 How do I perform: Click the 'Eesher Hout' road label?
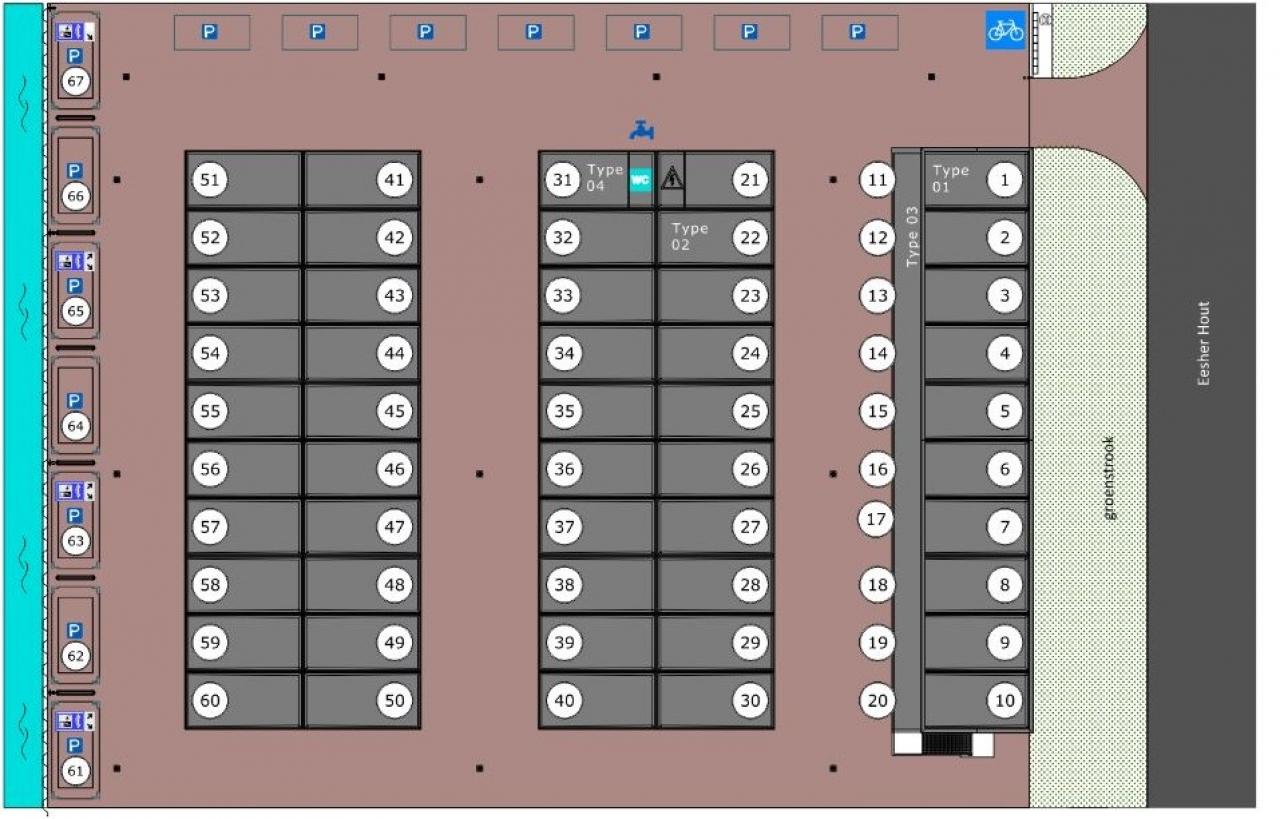point(1204,344)
